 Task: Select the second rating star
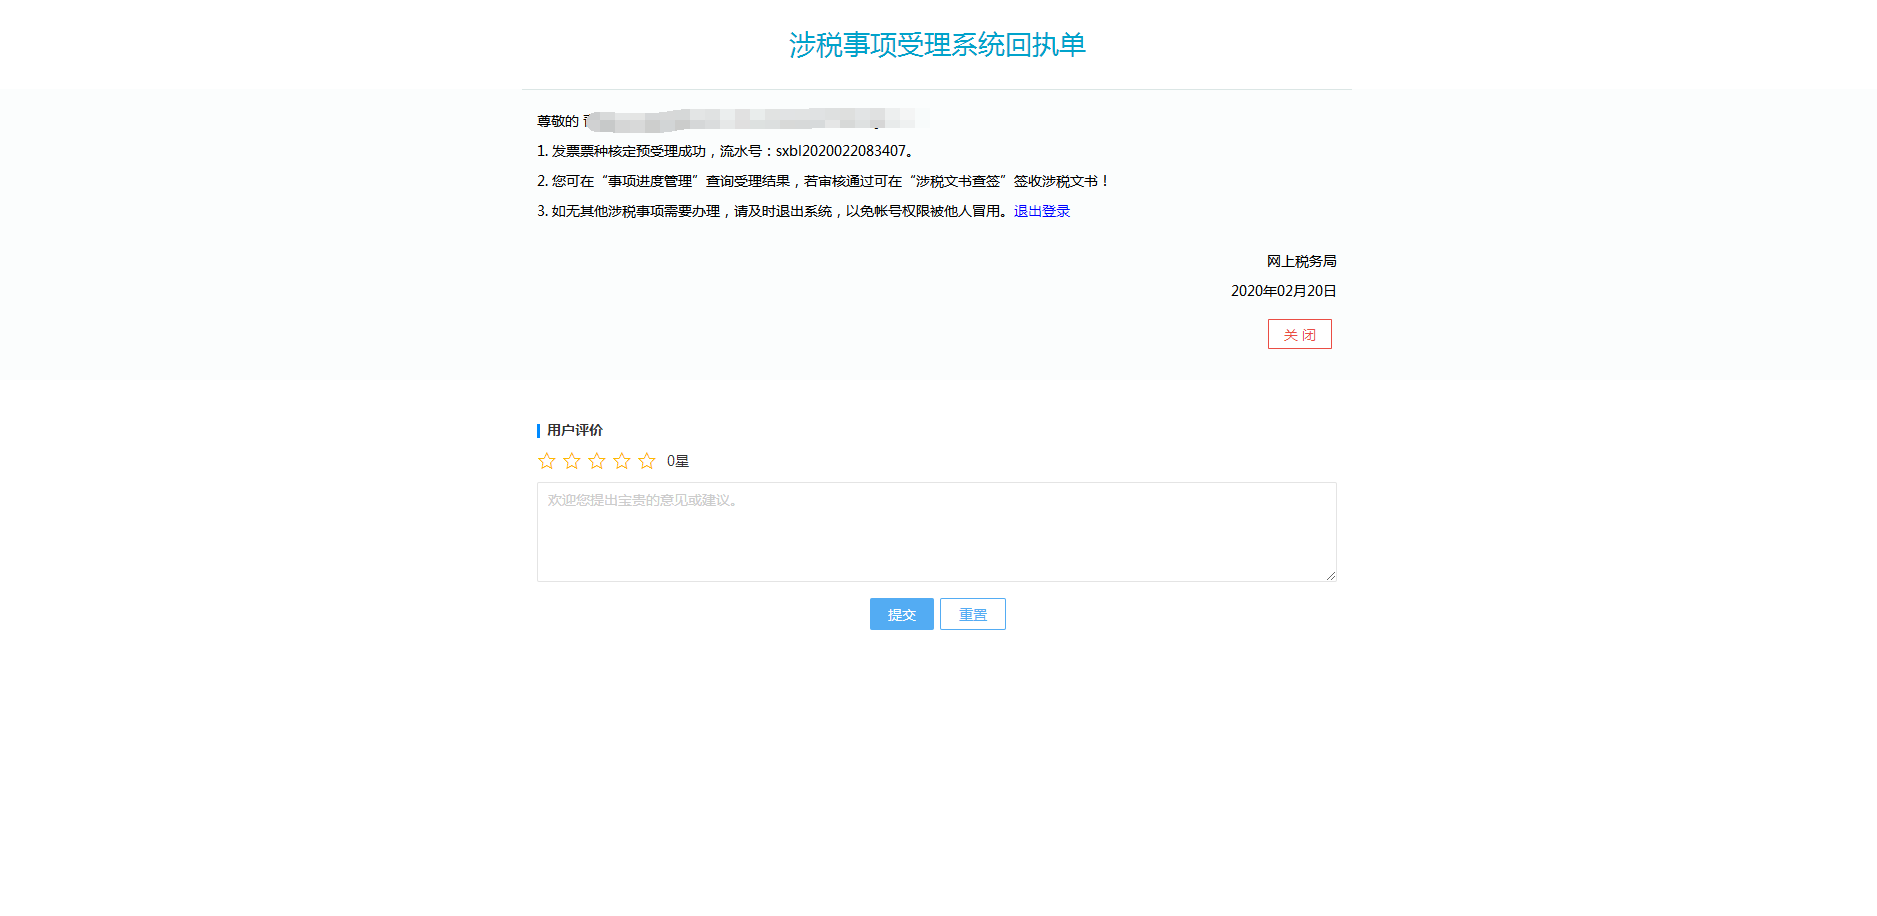pyautogui.click(x=572, y=461)
